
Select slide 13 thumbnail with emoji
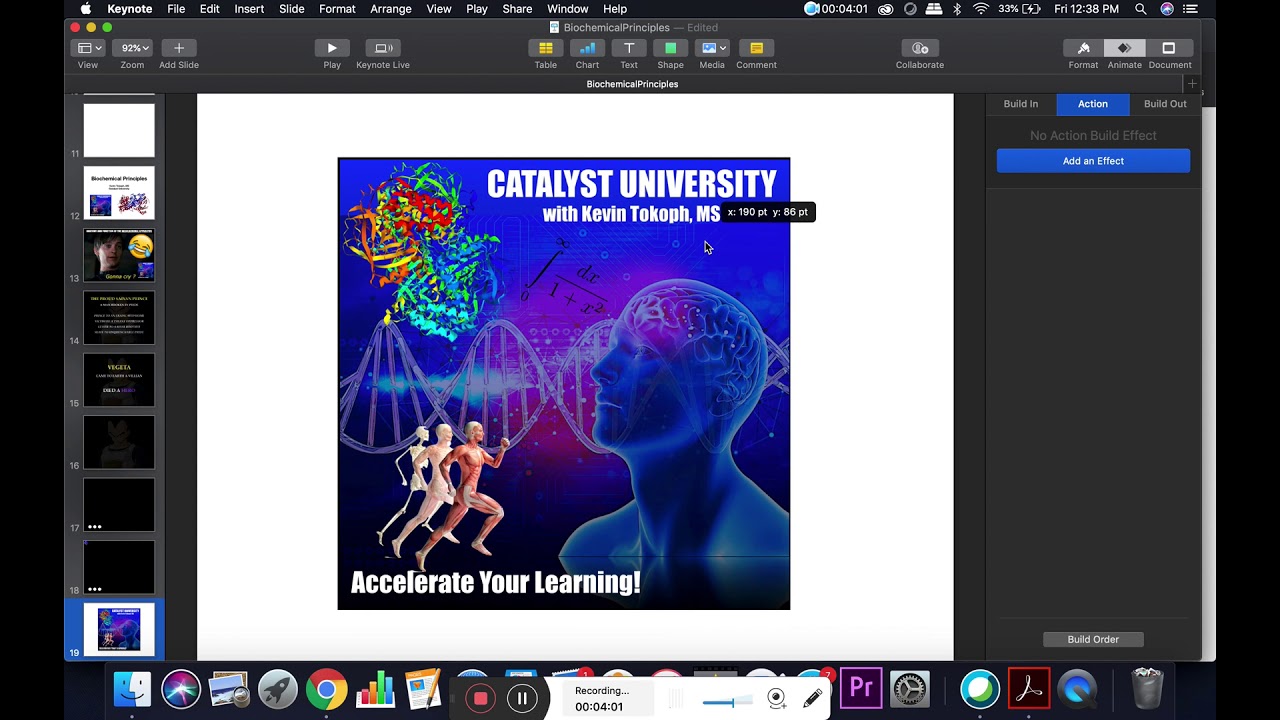coord(119,255)
